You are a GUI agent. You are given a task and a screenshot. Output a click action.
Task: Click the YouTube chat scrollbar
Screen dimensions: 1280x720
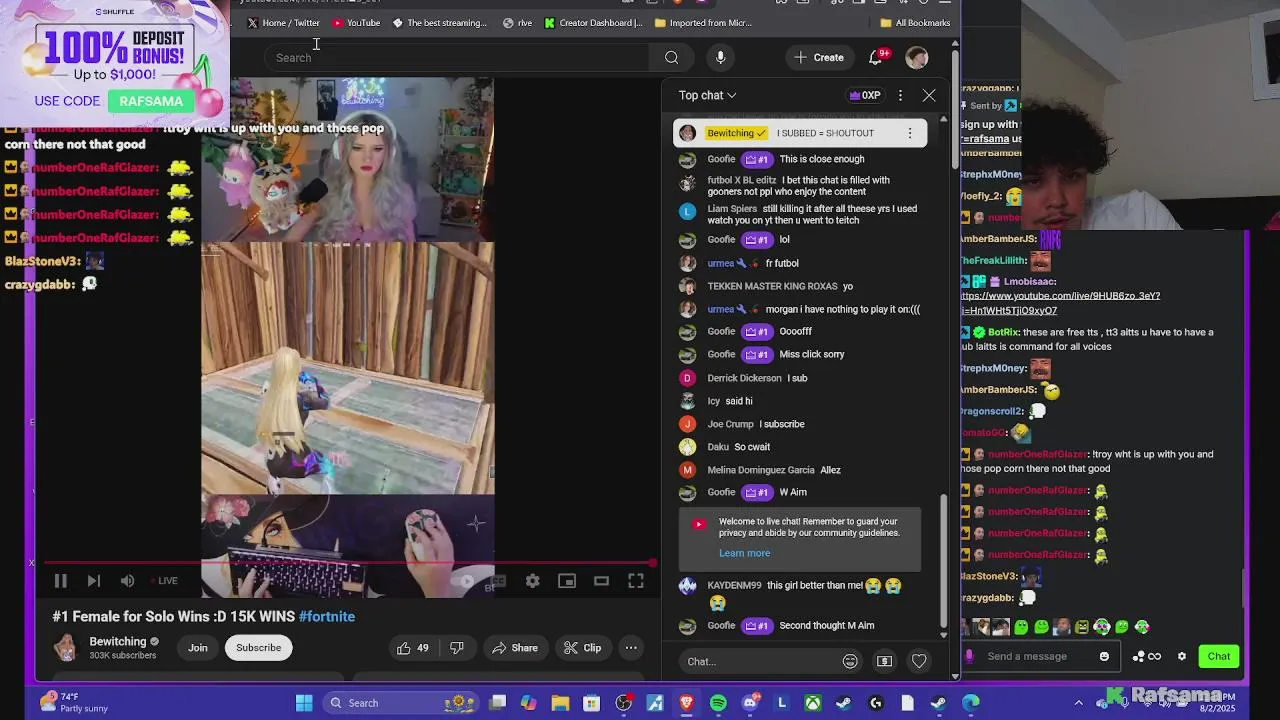(943, 560)
